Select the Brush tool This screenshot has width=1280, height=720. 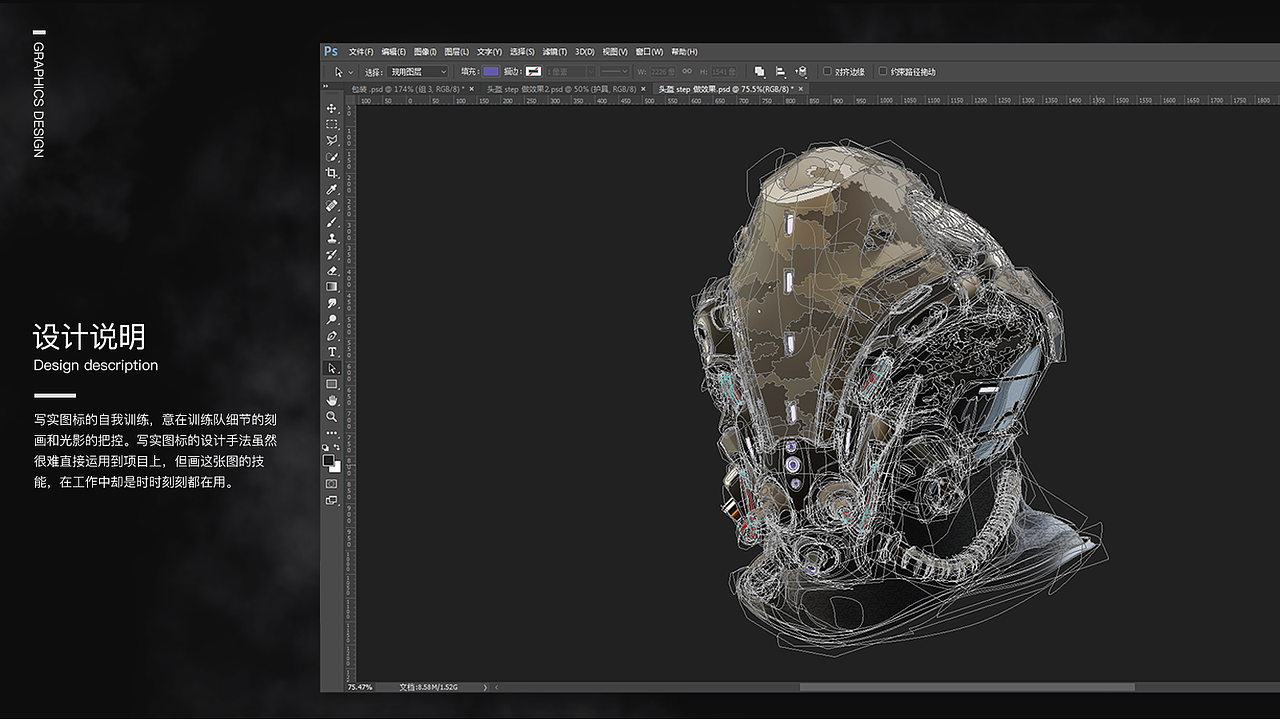coord(332,222)
